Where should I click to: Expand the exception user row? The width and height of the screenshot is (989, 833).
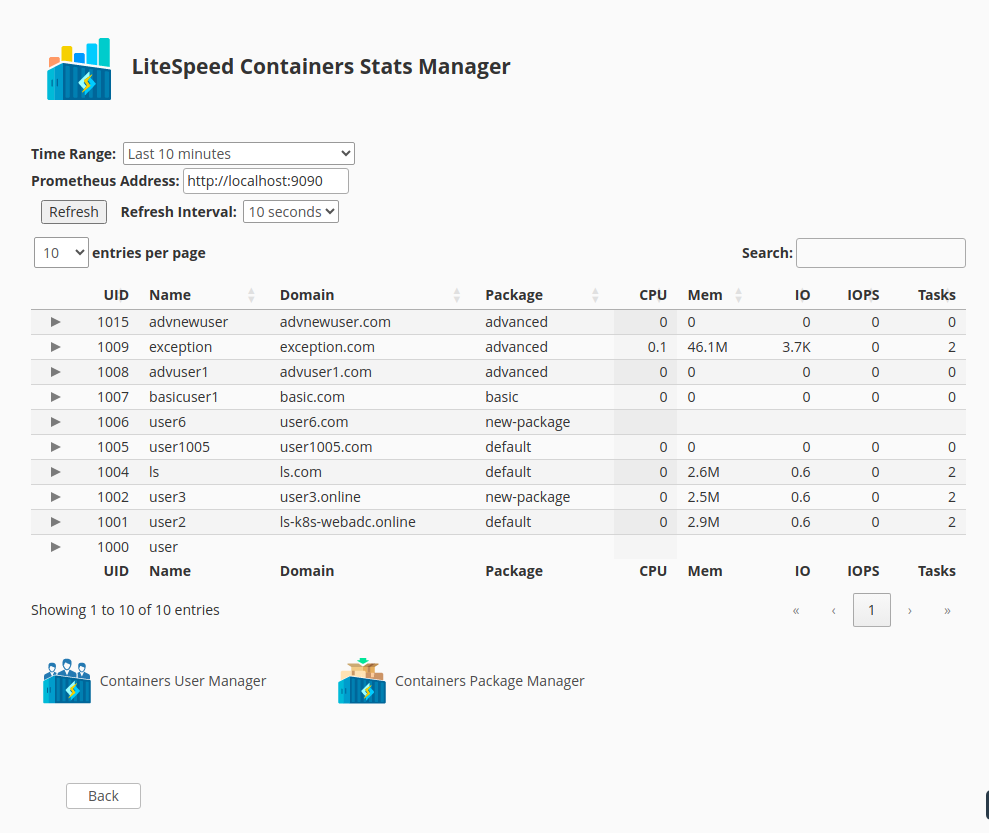[x=56, y=347]
